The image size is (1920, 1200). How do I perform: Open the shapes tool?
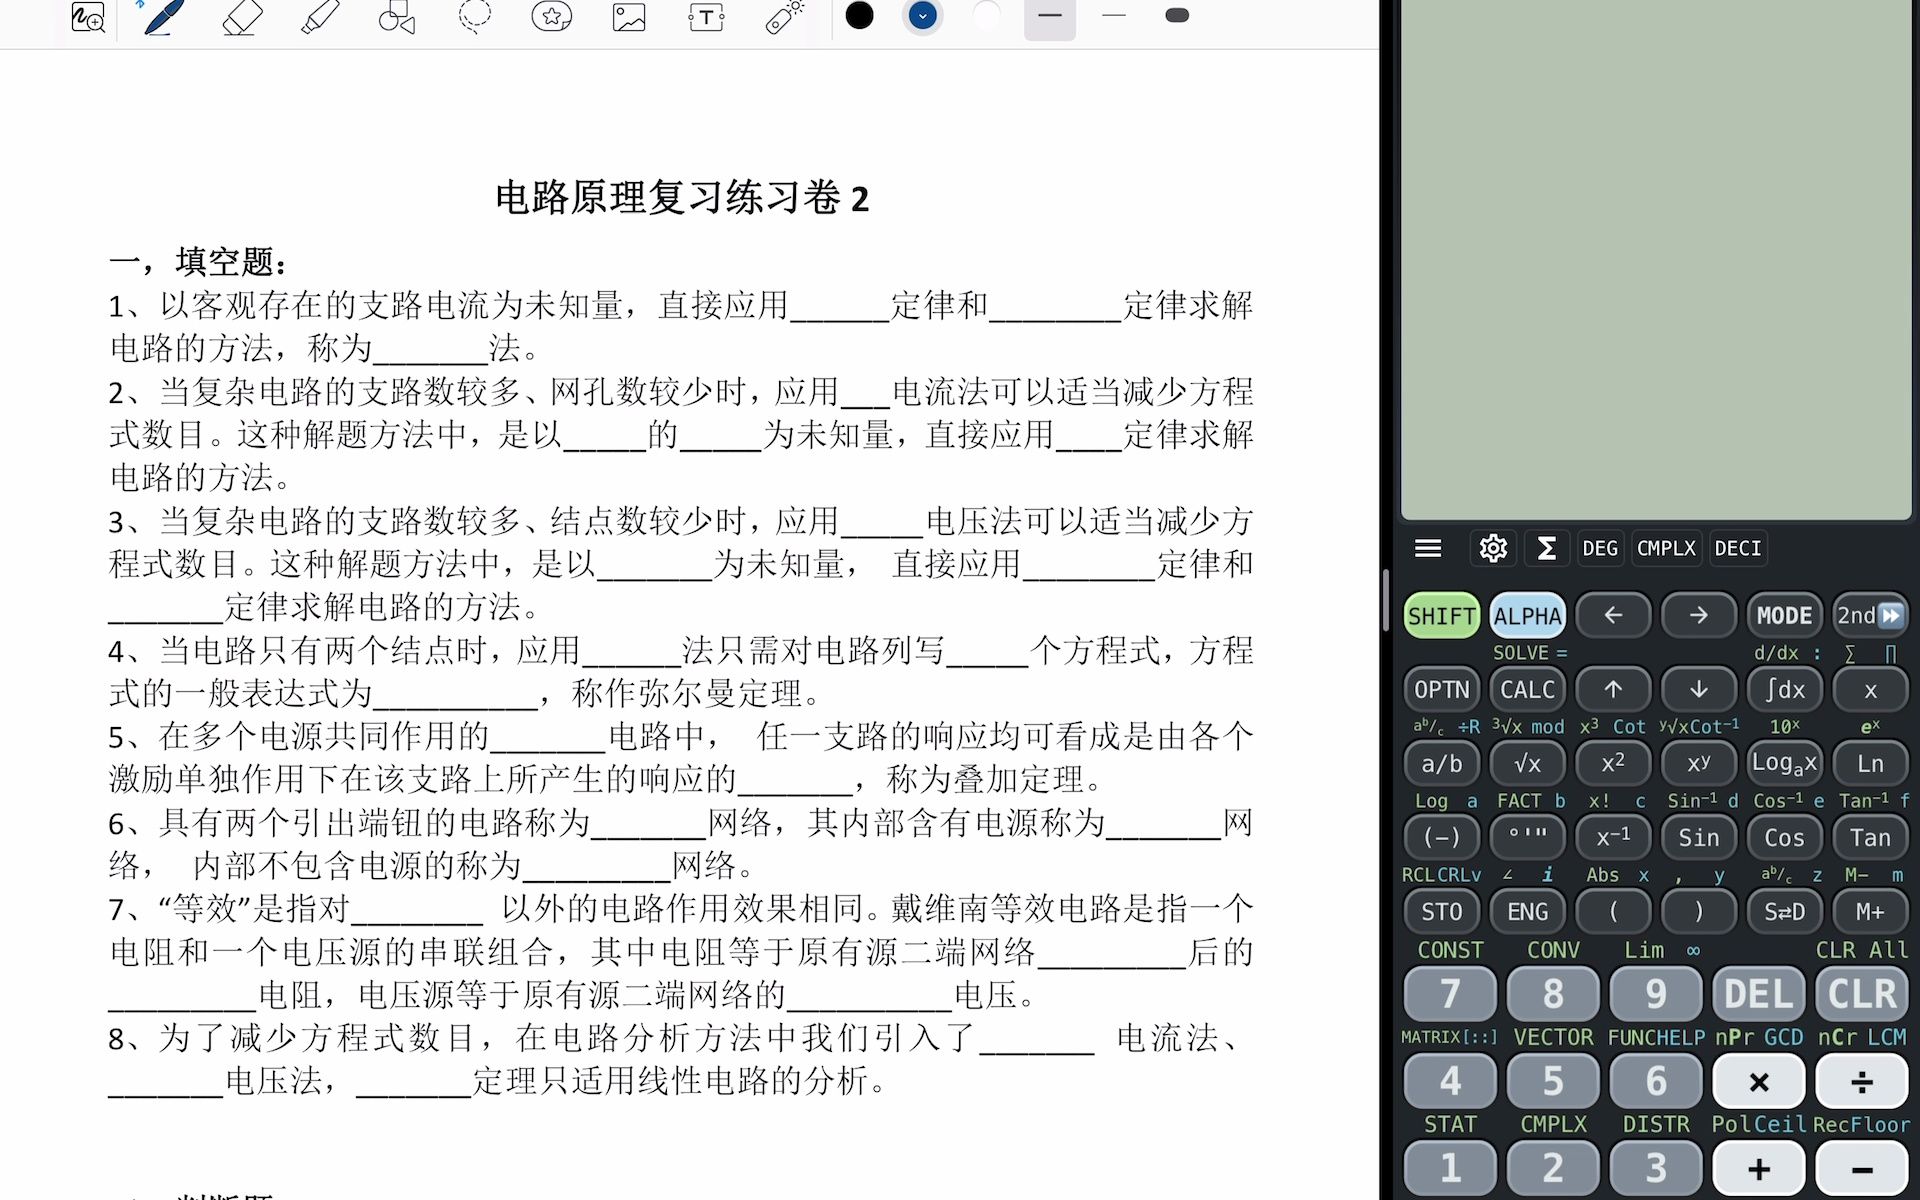pyautogui.click(x=396, y=17)
